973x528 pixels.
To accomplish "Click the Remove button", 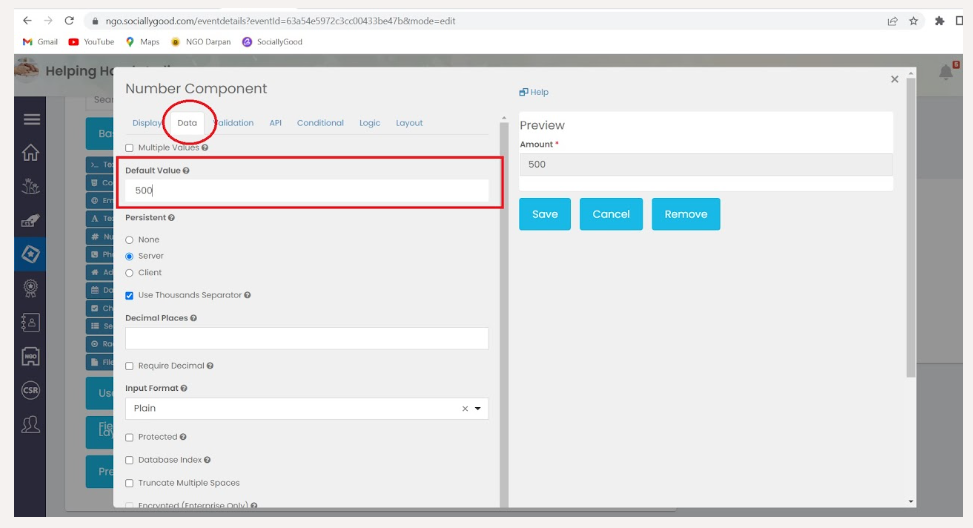I will [x=685, y=214].
